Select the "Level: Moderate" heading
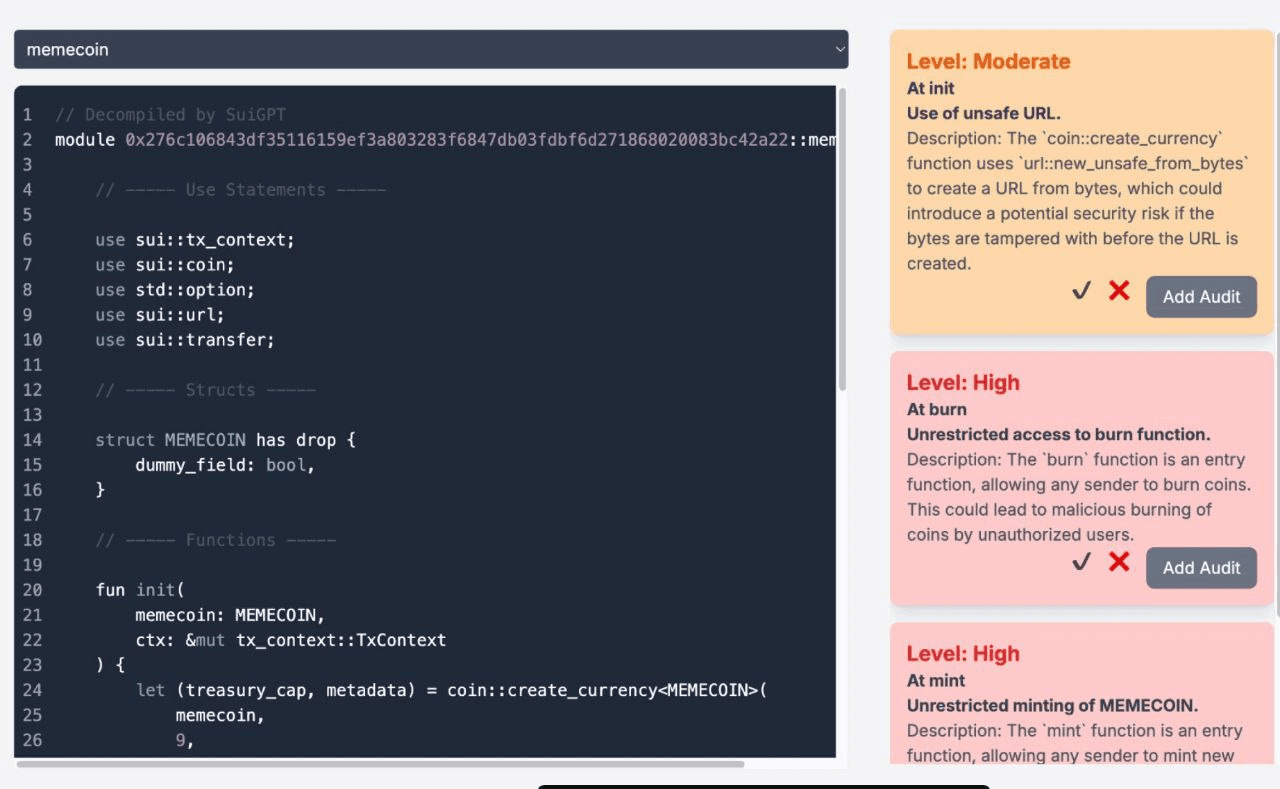This screenshot has width=1280, height=789. (x=988, y=61)
